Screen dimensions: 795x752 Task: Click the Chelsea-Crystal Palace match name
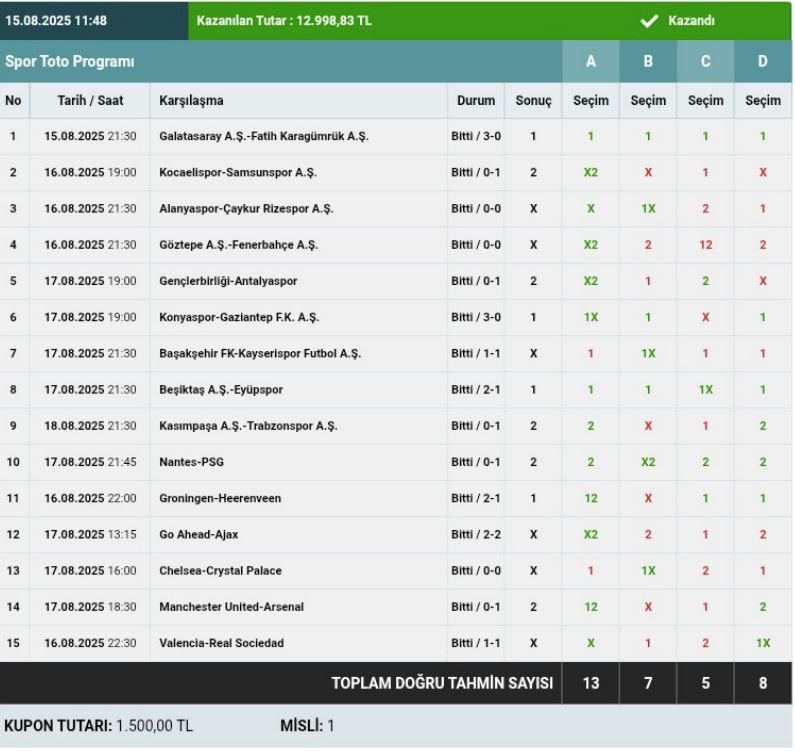[220, 571]
